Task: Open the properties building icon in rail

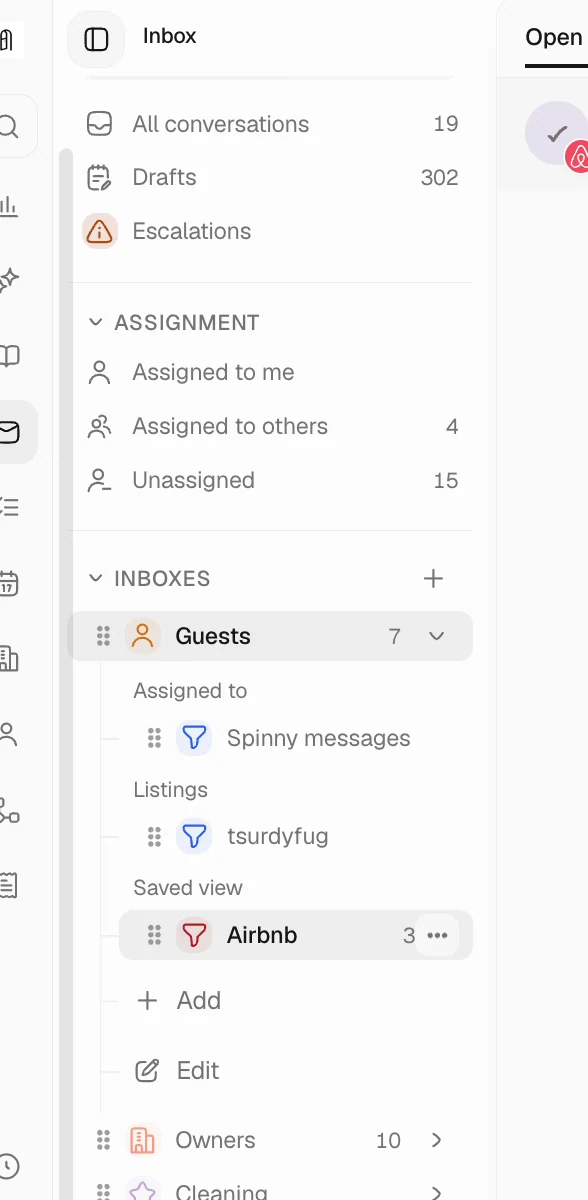Action: (x=9, y=658)
